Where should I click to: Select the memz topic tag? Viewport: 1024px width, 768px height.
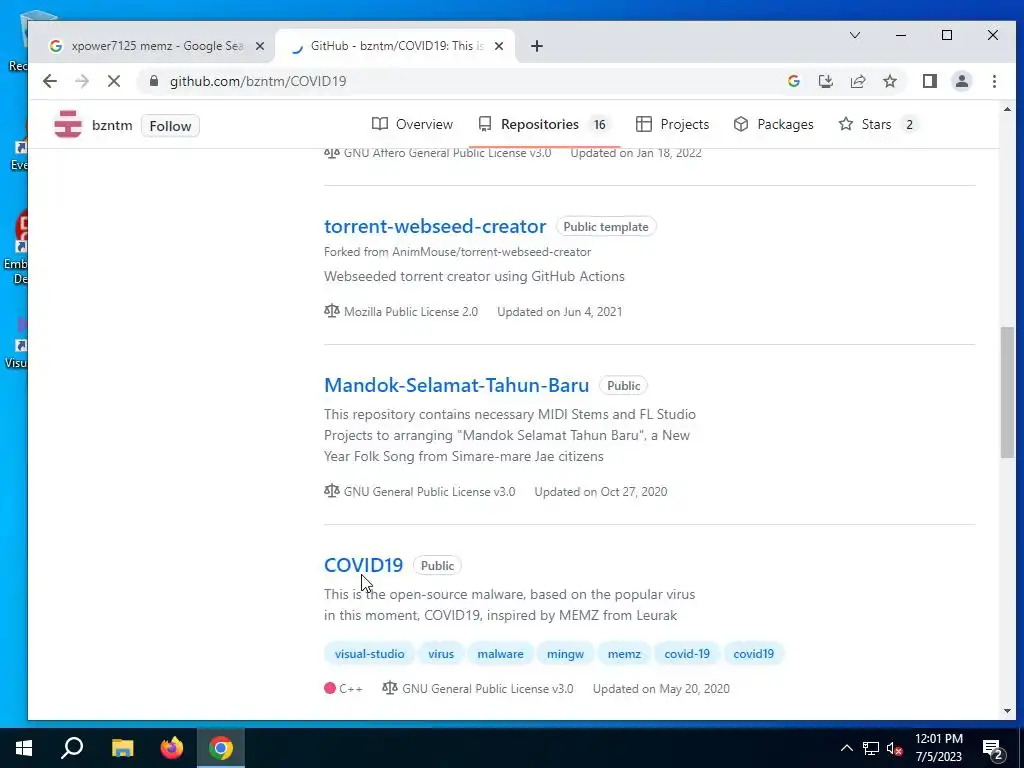coord(624,654)
